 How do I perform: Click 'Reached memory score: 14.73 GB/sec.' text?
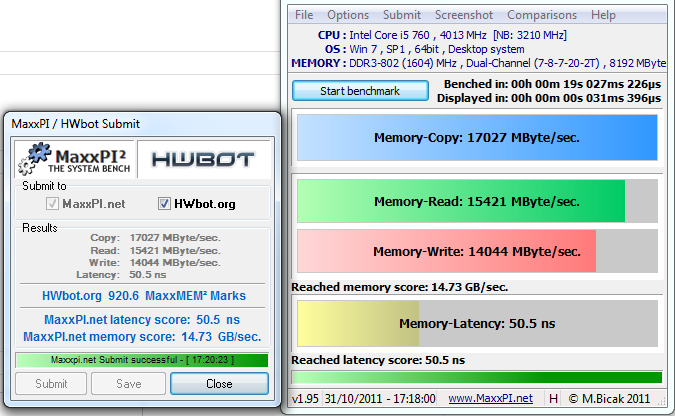click(x=399, y=287)
